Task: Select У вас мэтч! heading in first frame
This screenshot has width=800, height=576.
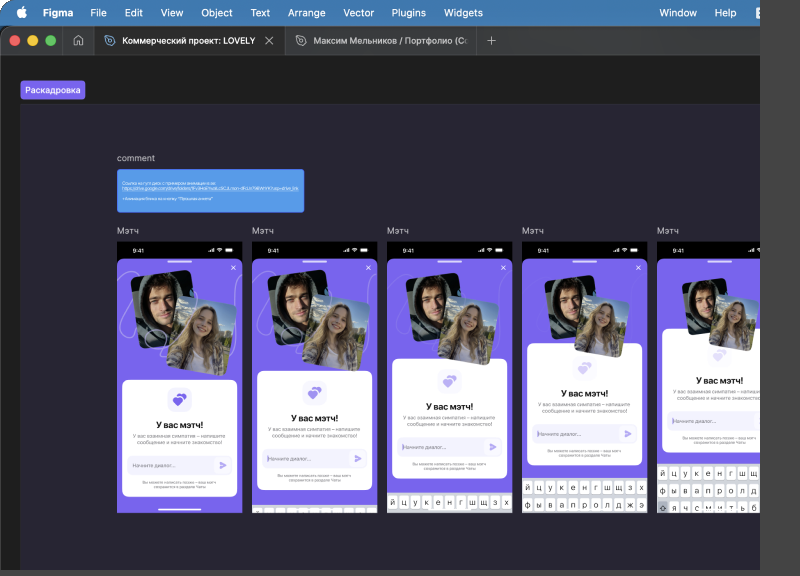Action: pos(180,425)
